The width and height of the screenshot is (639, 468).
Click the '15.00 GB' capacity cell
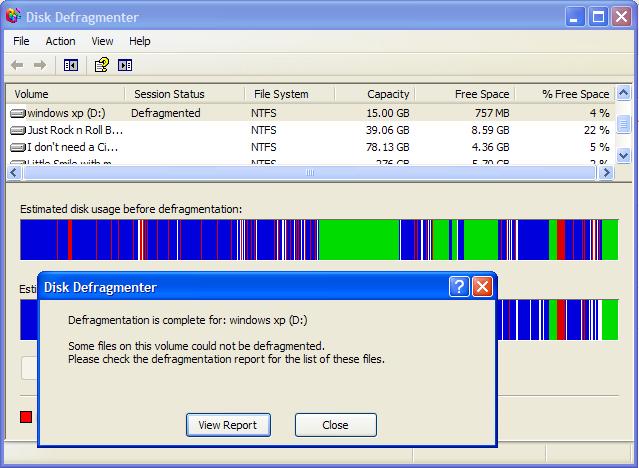click(388, 113)
